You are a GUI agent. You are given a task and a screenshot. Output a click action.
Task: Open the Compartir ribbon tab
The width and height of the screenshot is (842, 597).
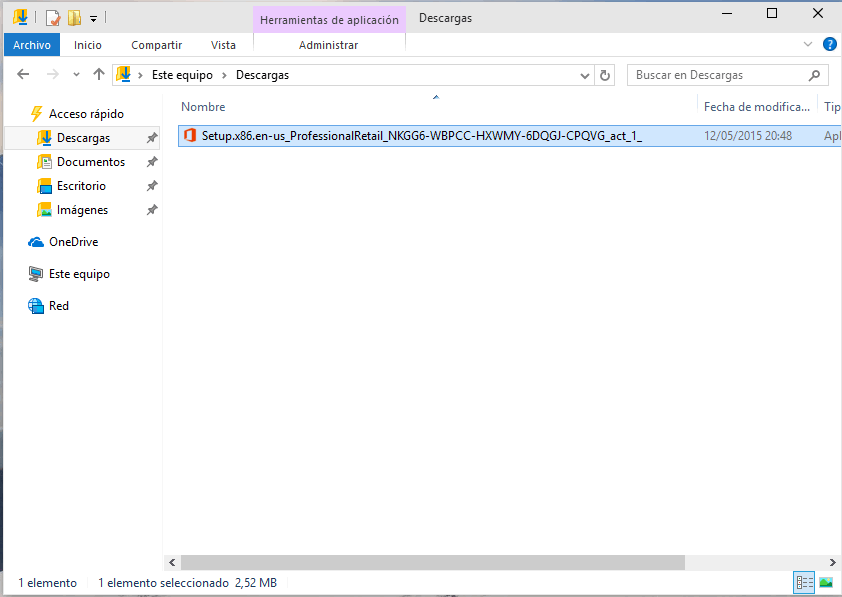156,45
